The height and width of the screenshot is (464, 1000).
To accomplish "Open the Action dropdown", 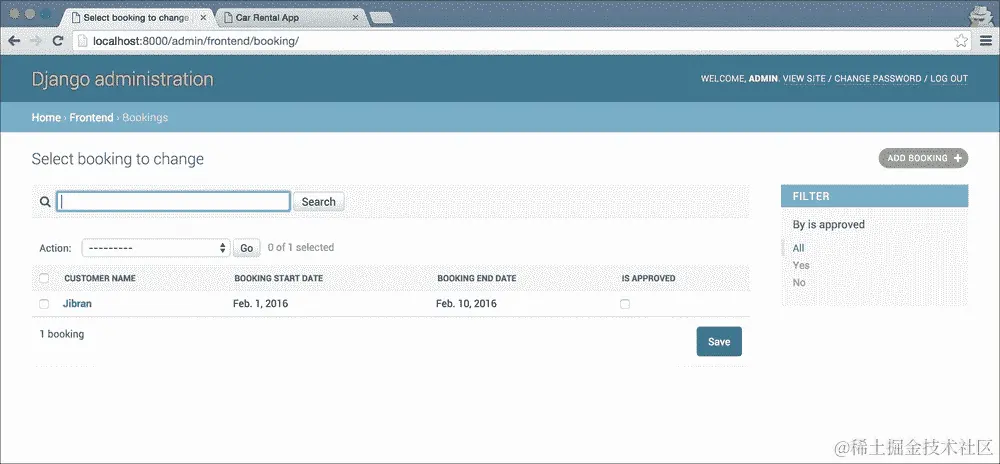I will pyautogui.click(x=156, y=248).
